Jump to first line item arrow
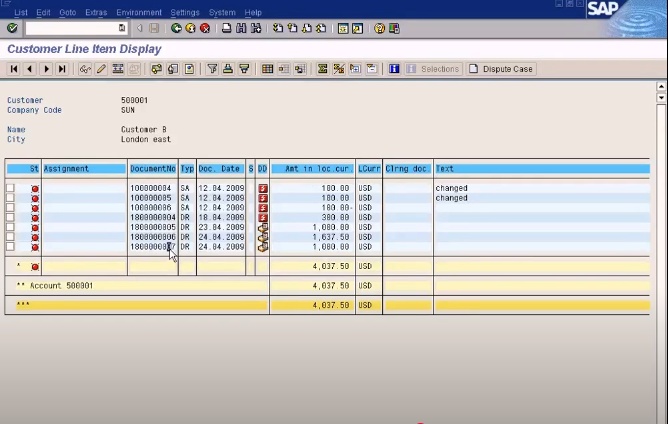Viewport: 668px width, 424px height. 14,69
